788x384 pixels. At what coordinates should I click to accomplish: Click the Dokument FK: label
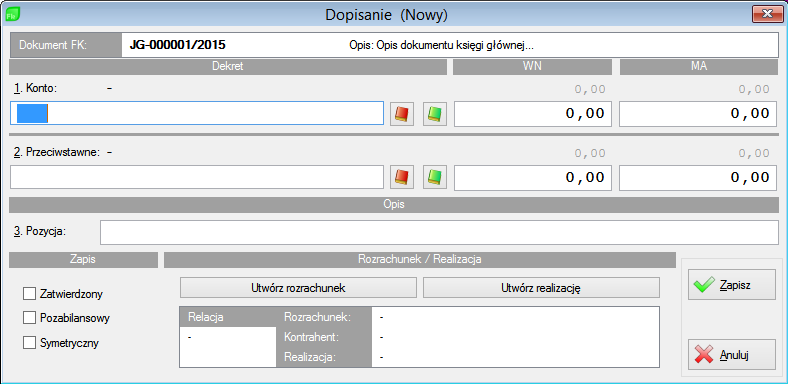[53, 45]
